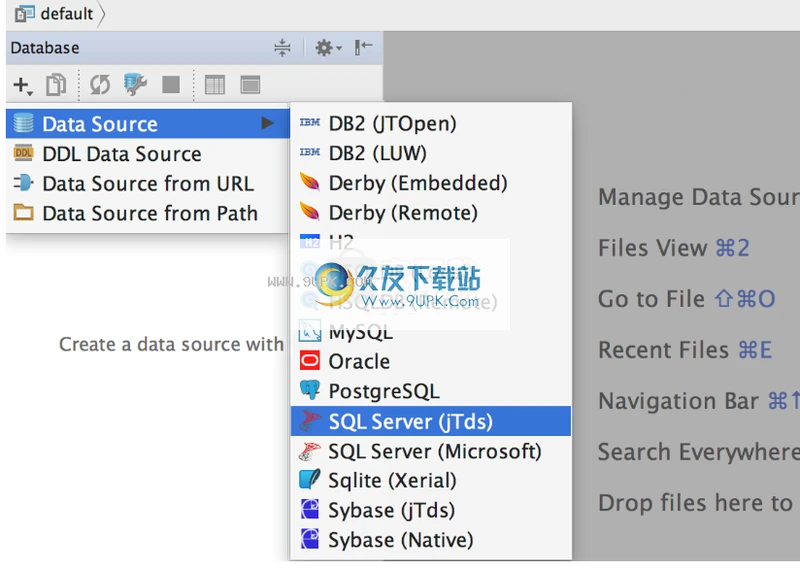Screen dimensions: 800x569
Task: Select Derby (Embedded) option
Action: point(431,183)
